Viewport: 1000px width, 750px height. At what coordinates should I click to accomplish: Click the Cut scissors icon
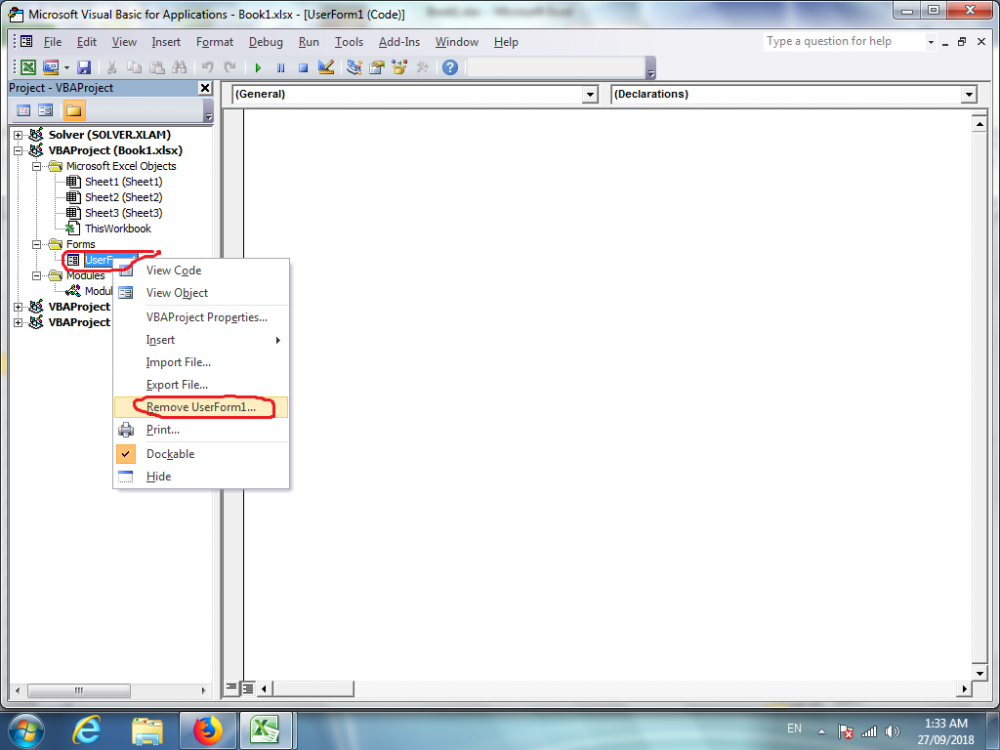[112, 67]
